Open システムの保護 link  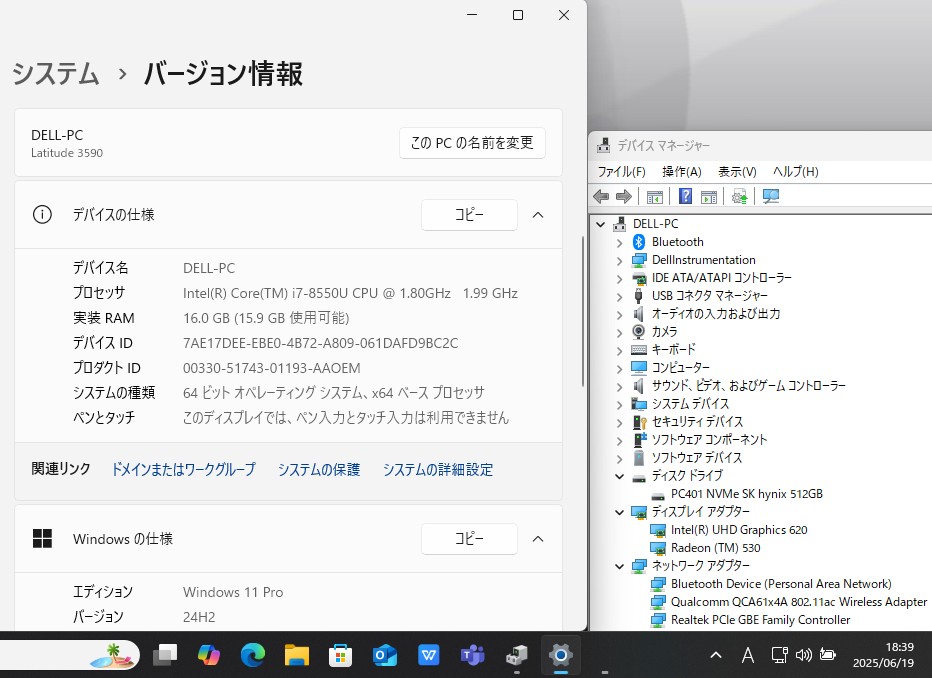tap(319, 469)
